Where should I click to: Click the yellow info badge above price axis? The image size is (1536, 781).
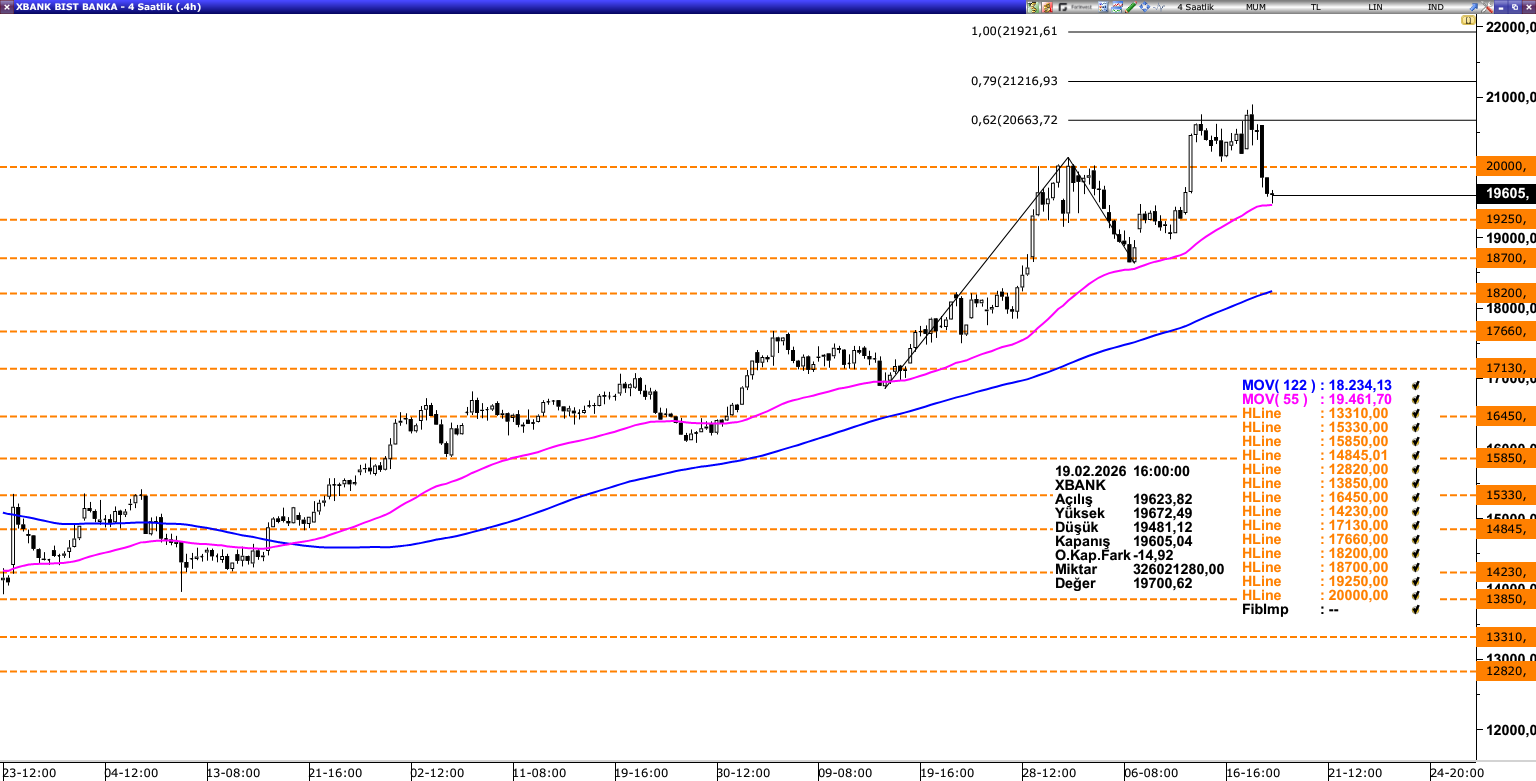(1467, 20)
